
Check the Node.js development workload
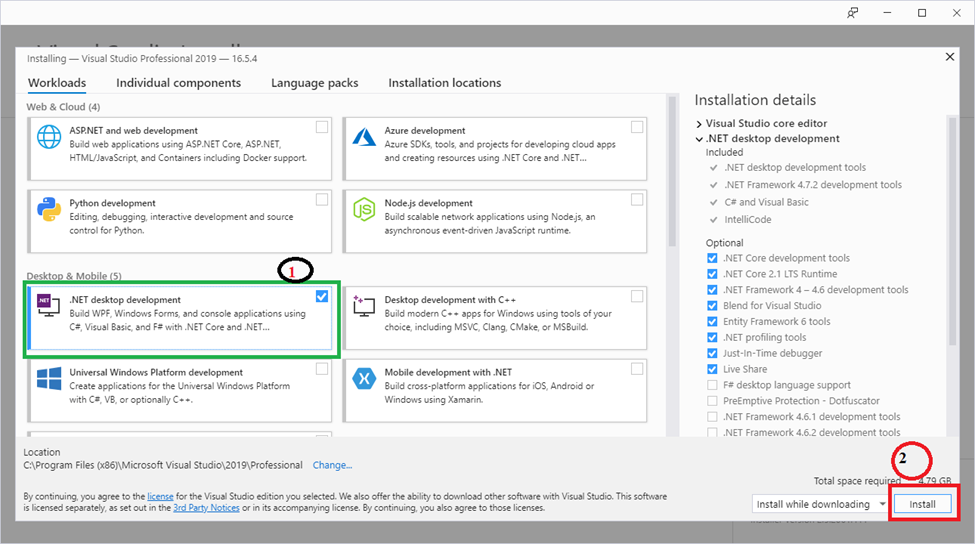click(x=637, y=200)
